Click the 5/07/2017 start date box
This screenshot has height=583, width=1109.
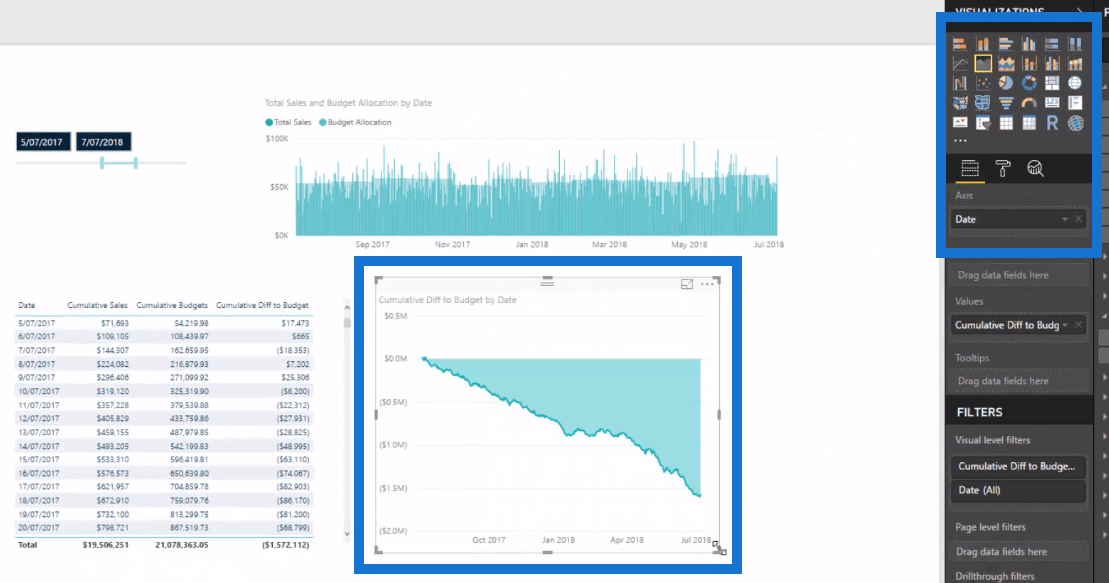click(x=42, y=142)
